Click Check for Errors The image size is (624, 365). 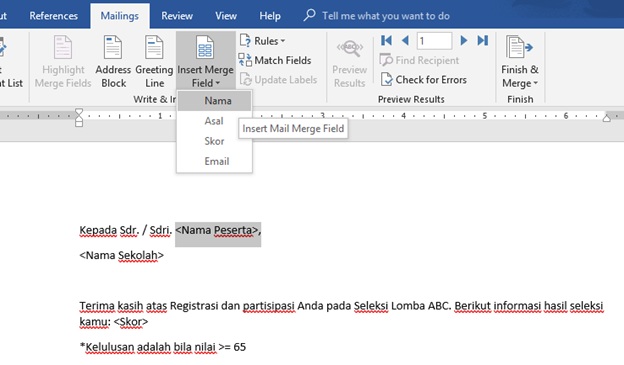click(x=423, y=80)
